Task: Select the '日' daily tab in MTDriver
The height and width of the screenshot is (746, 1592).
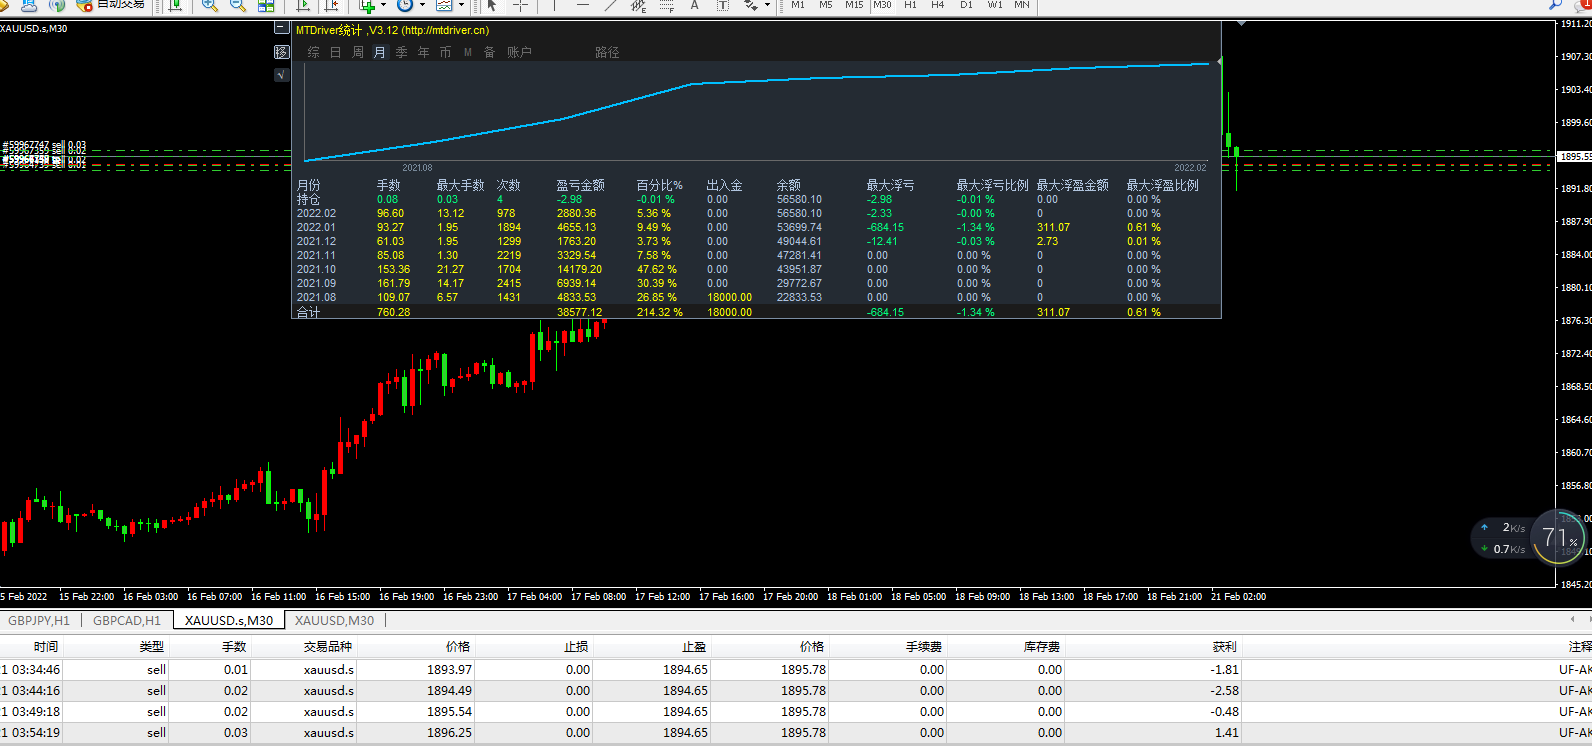Action: pos(336,52)
